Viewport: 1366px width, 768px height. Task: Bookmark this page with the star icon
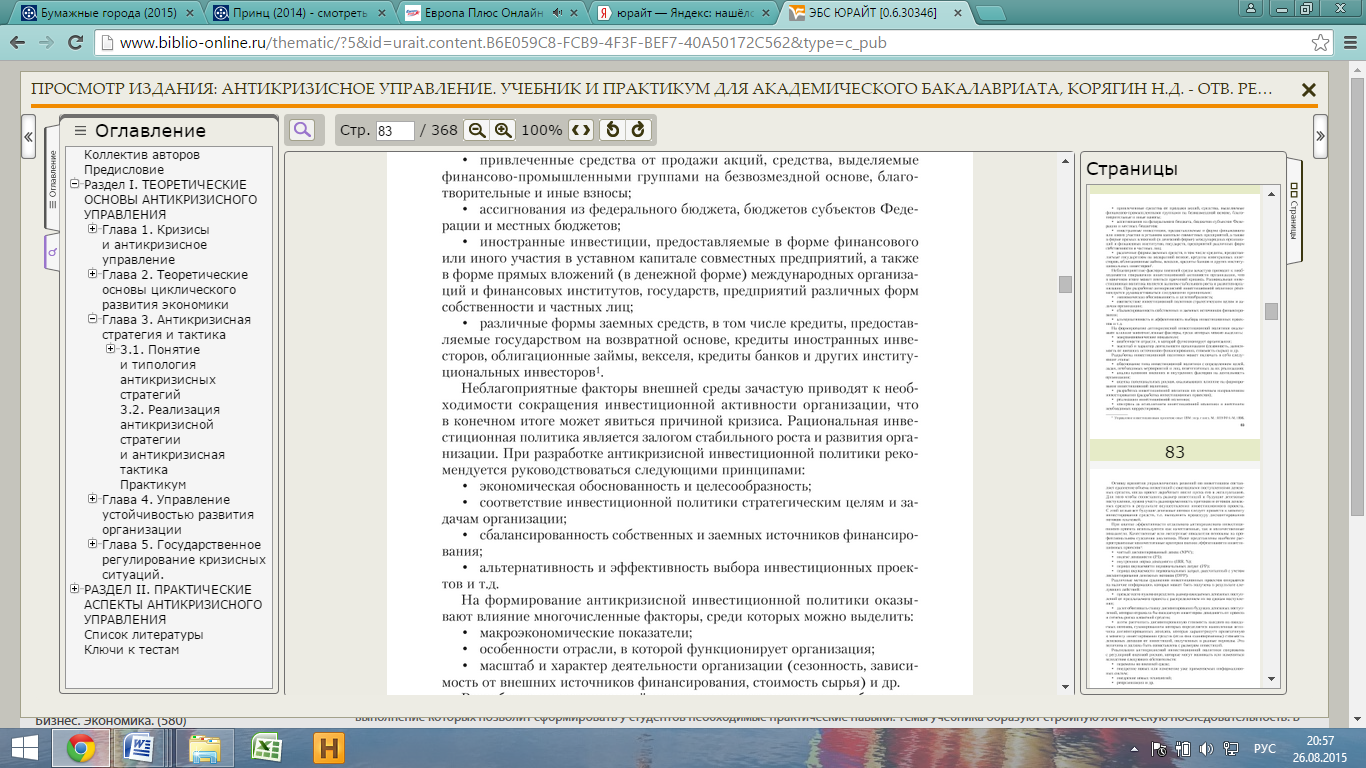1320,43
